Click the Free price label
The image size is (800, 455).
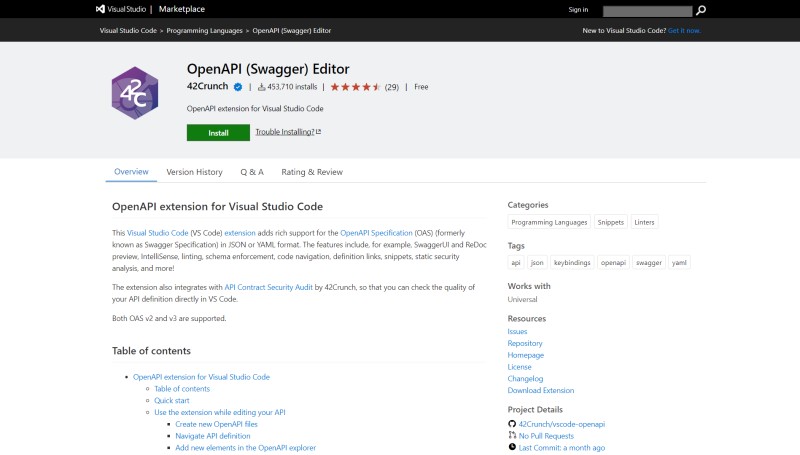(x=421, y=87)
